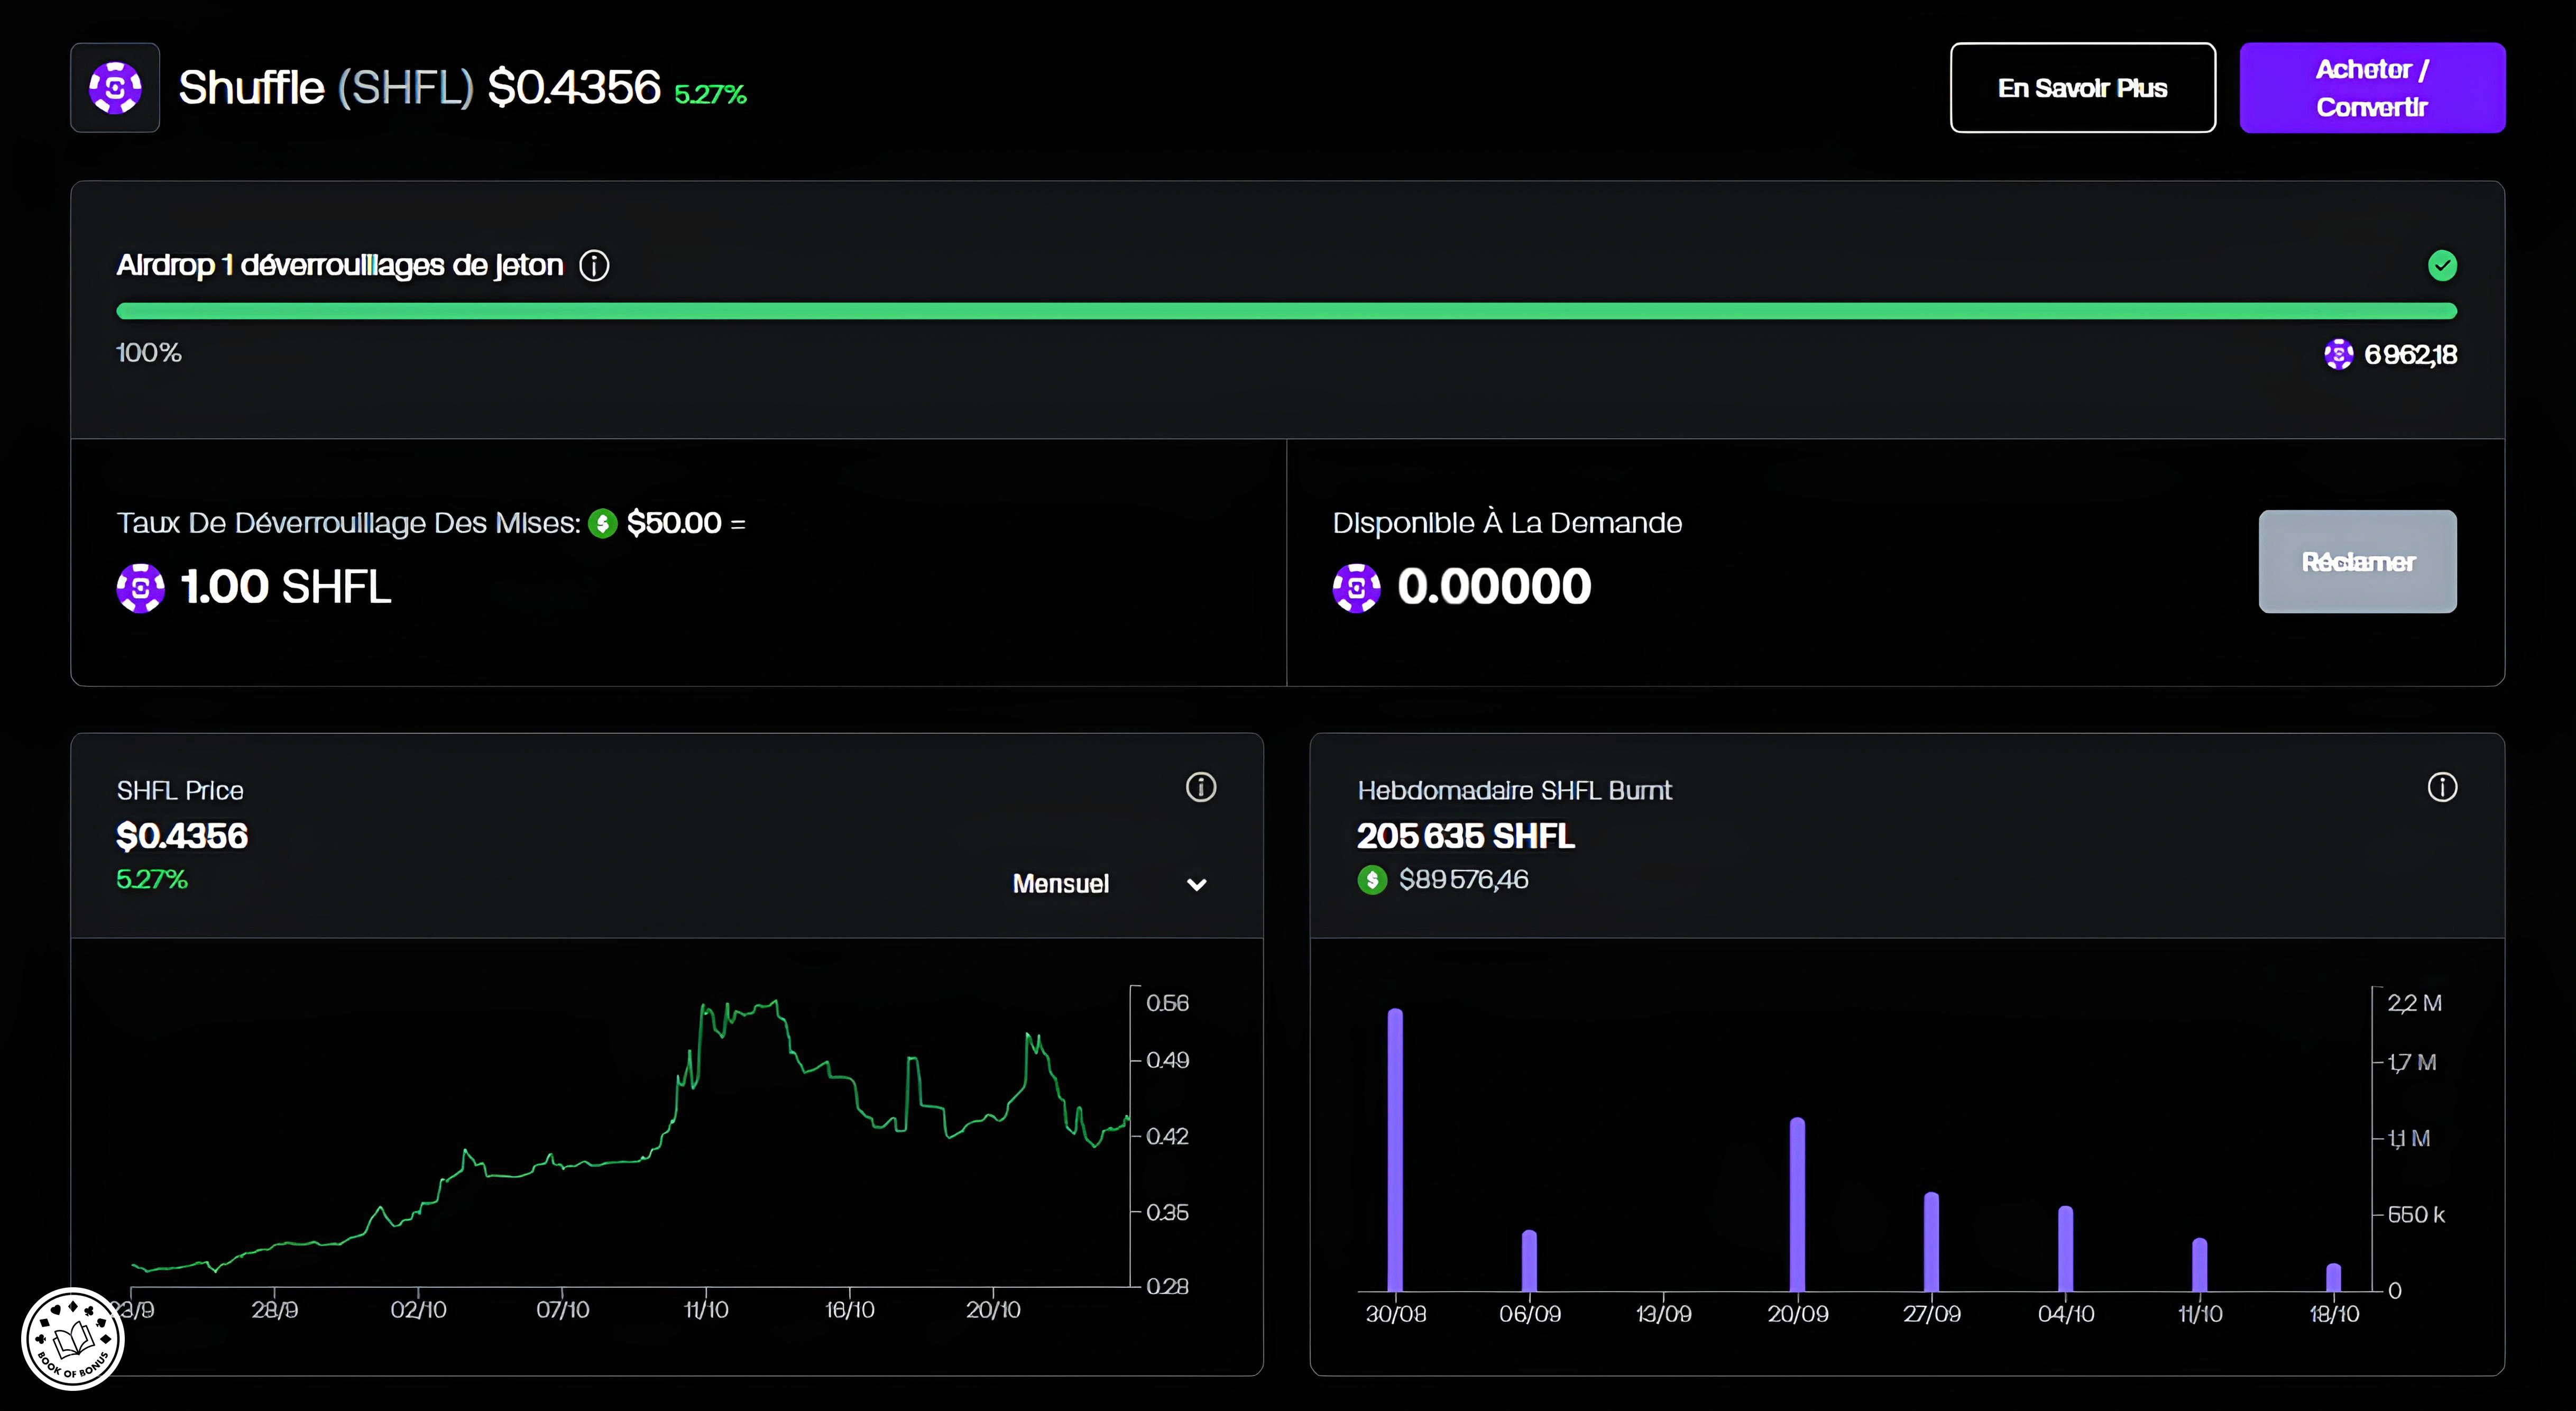Expand the Mensuel period dropdown

pos(1110,884)
